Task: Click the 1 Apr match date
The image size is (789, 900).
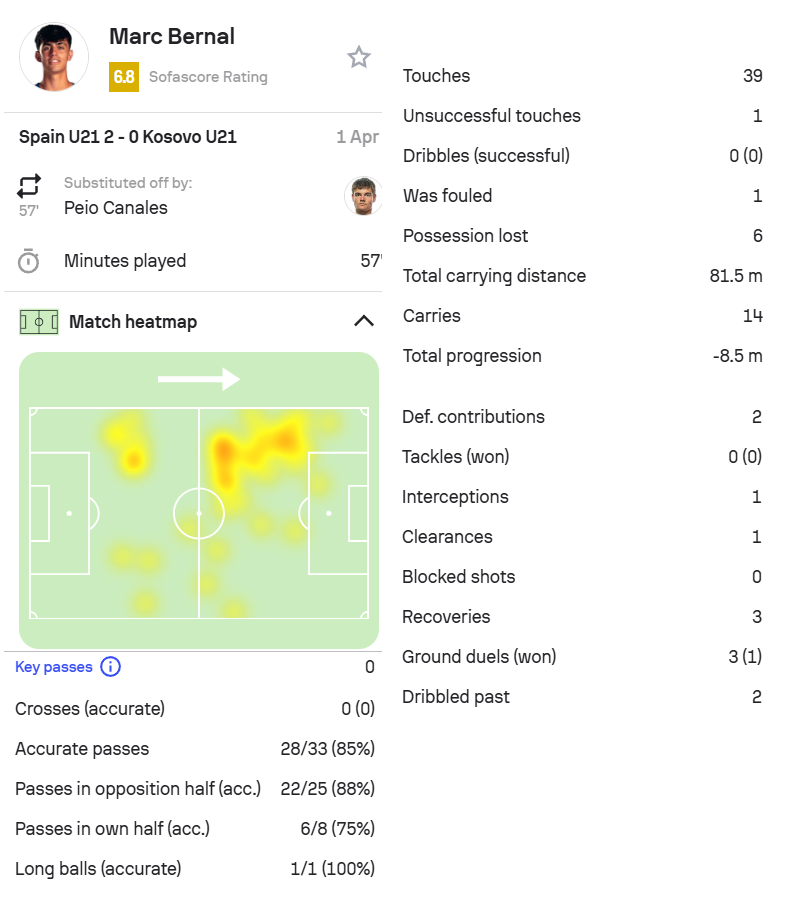Action: click(x=357, y=137)
